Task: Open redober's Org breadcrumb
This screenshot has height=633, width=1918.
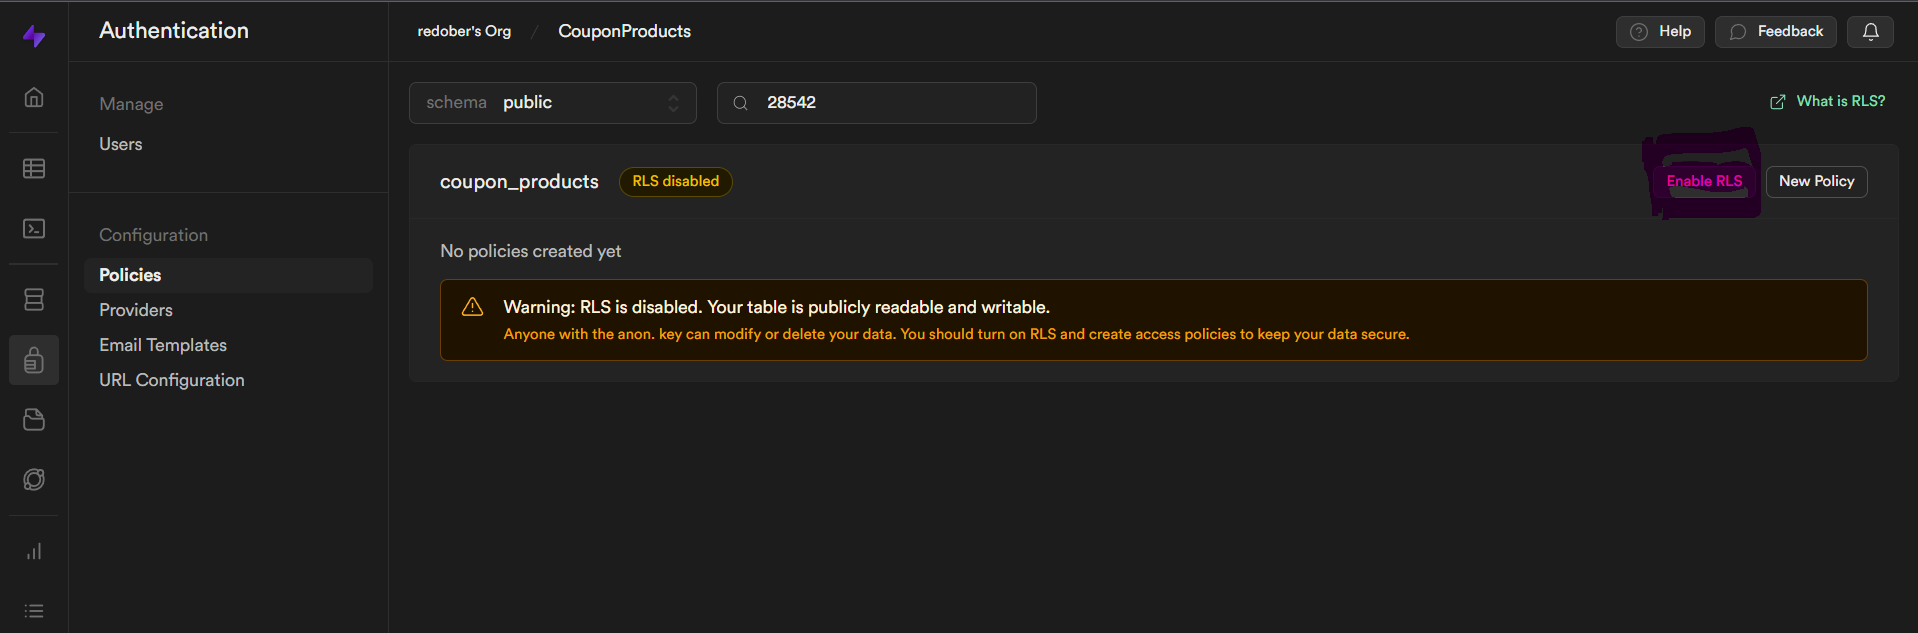Action: pos(464,32)
